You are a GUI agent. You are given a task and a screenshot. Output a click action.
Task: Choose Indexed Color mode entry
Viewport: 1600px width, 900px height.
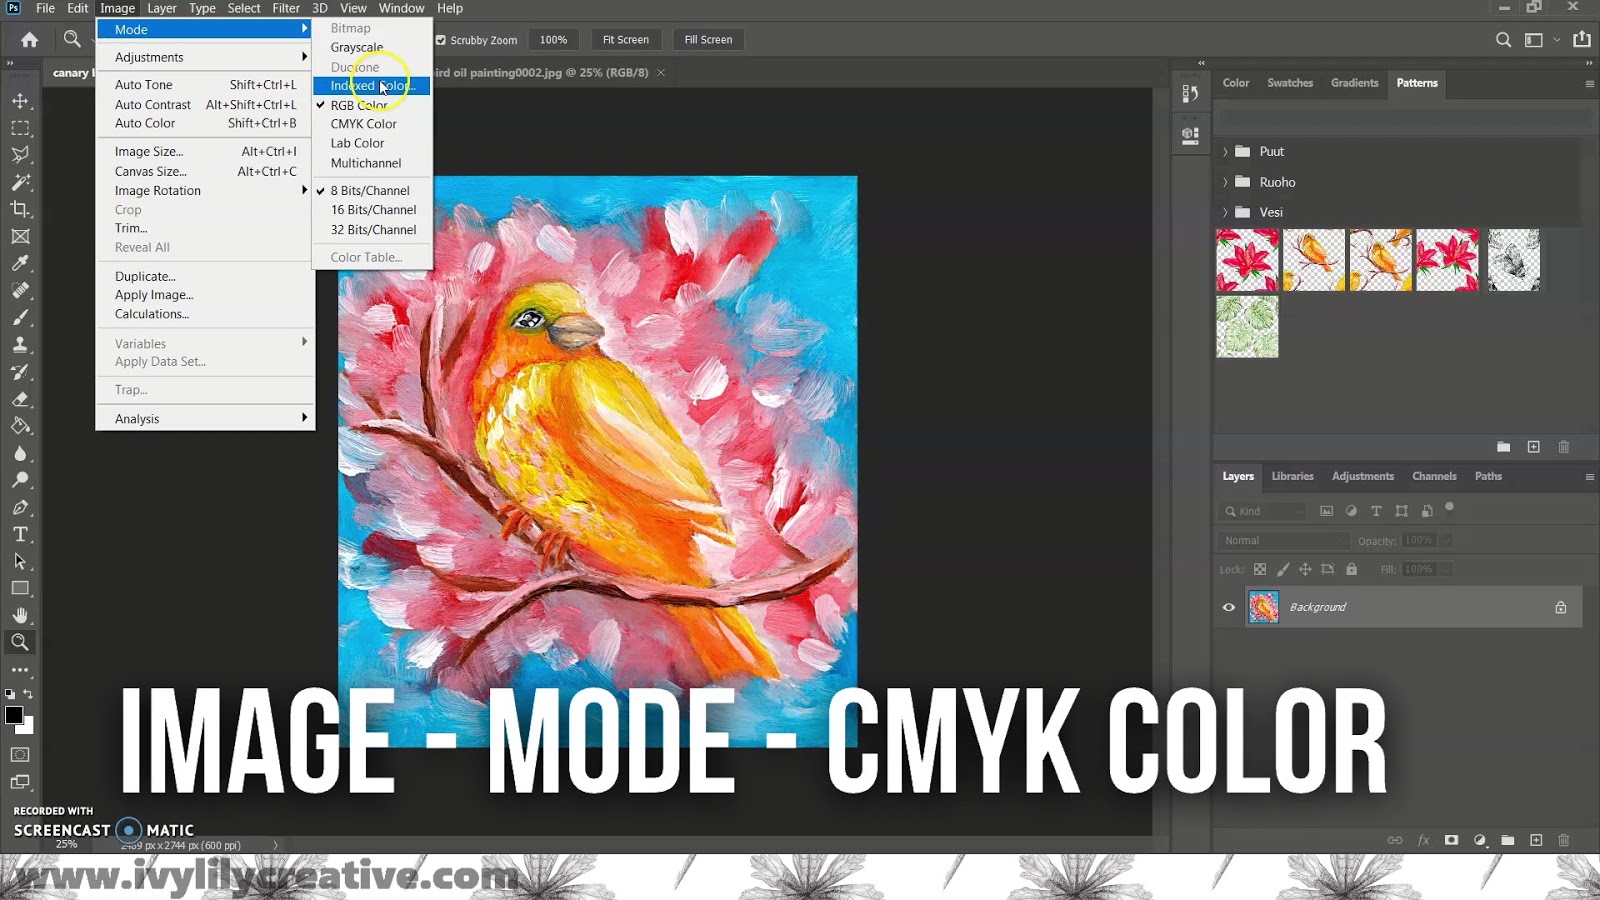point(373,86)
